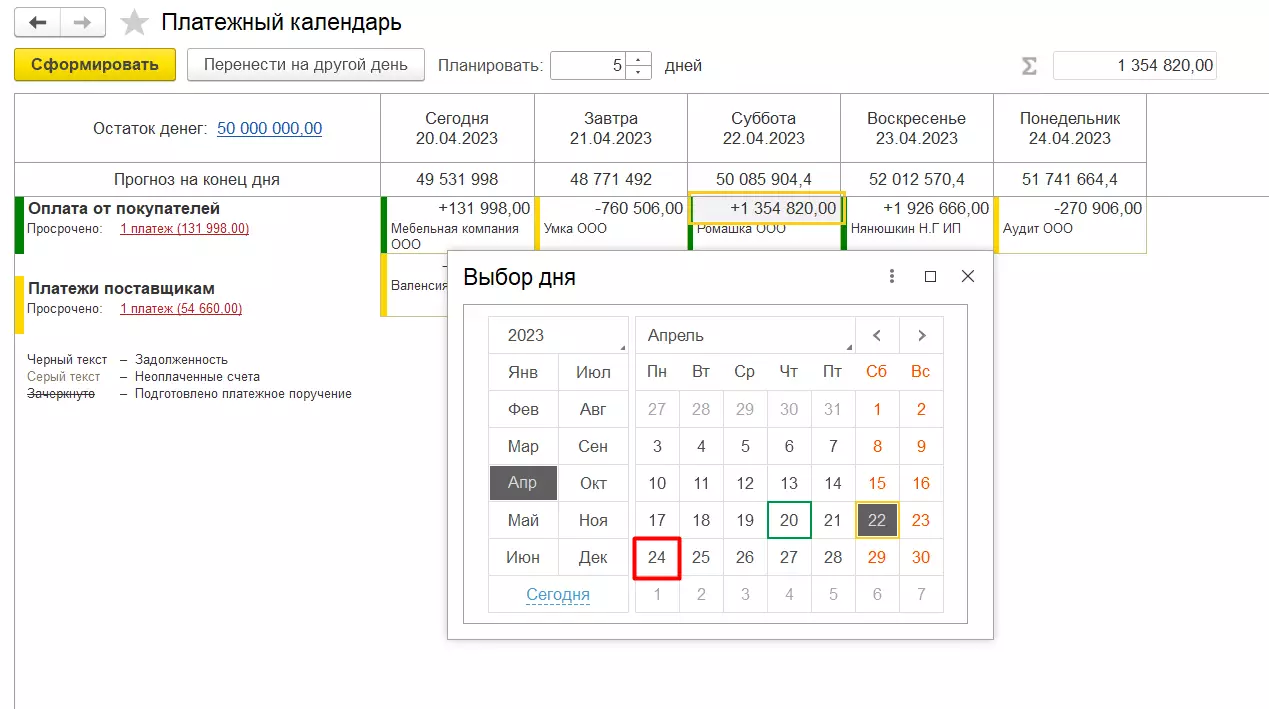Viewport: 1269px width, 709px height.
Task: Select Ноя in month list
Action: coord(593,520)
